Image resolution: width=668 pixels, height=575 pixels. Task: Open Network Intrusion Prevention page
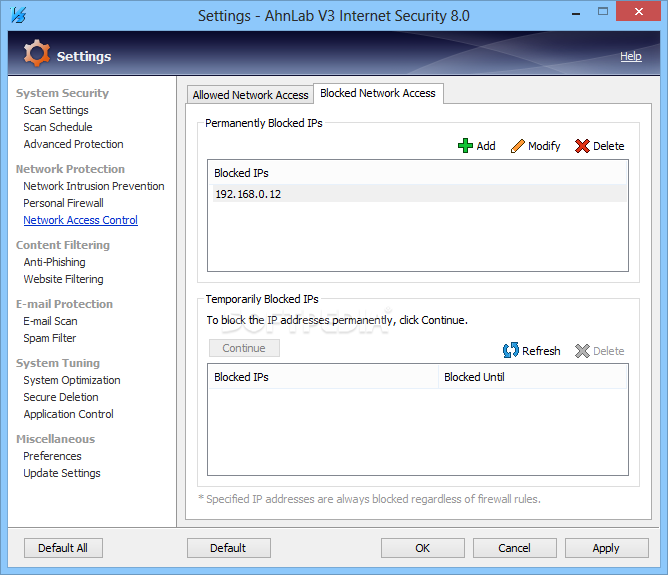[x=94, y=186]
